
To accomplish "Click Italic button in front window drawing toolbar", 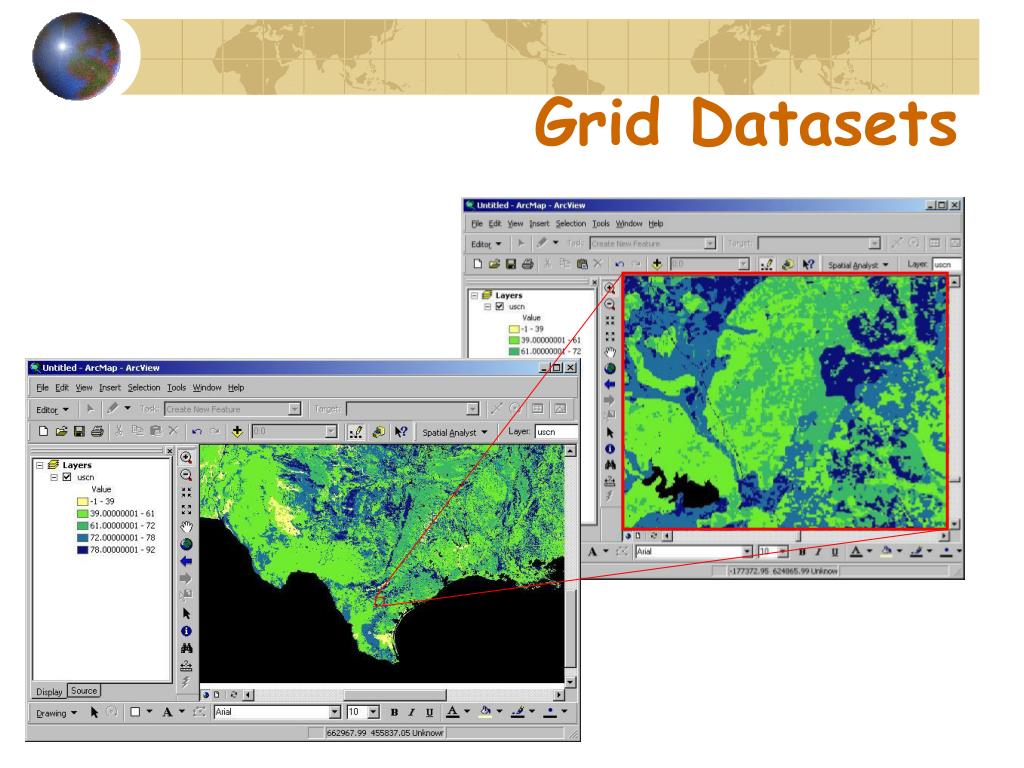I will pyautogui.click(x=411, y=712).
